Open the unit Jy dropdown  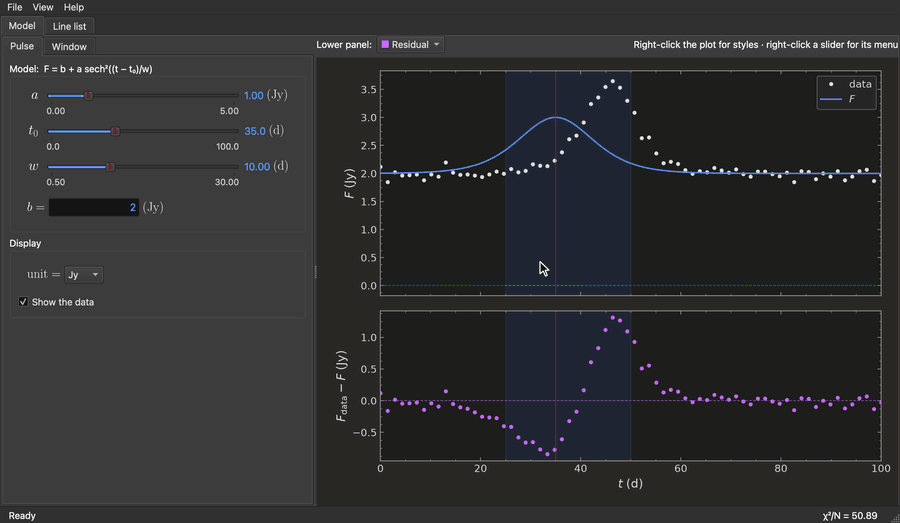coord(83,274)
